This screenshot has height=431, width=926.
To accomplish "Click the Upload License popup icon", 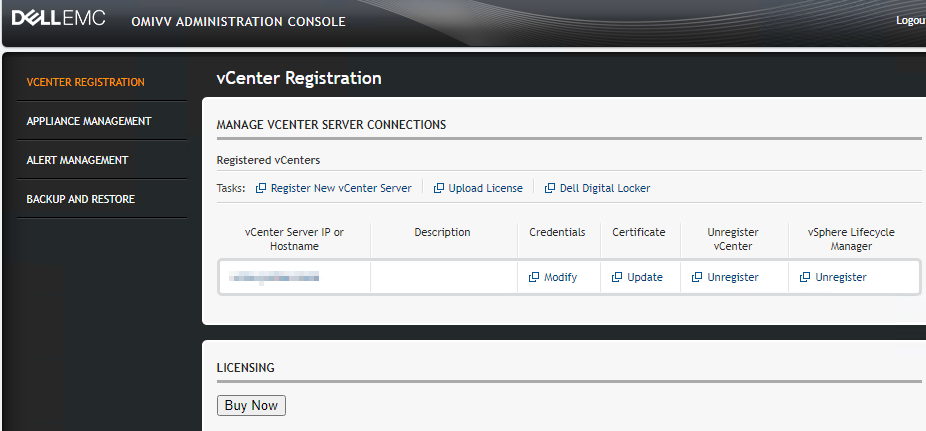I will (439, 188).
